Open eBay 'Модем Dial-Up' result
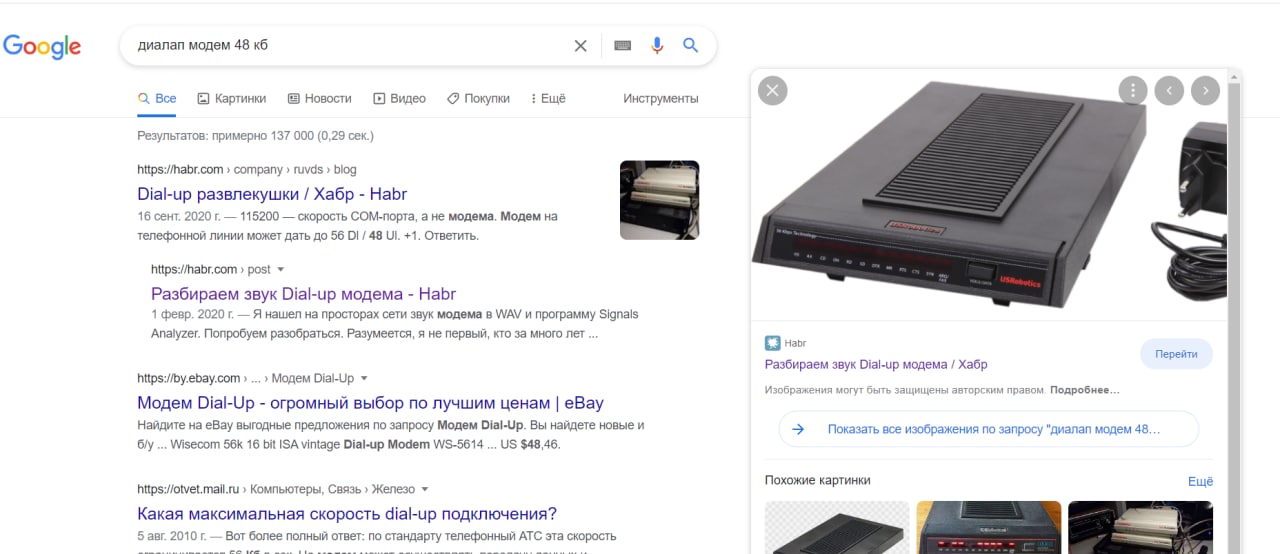The height and width of the screenshot is (554, 1280). 370,403
